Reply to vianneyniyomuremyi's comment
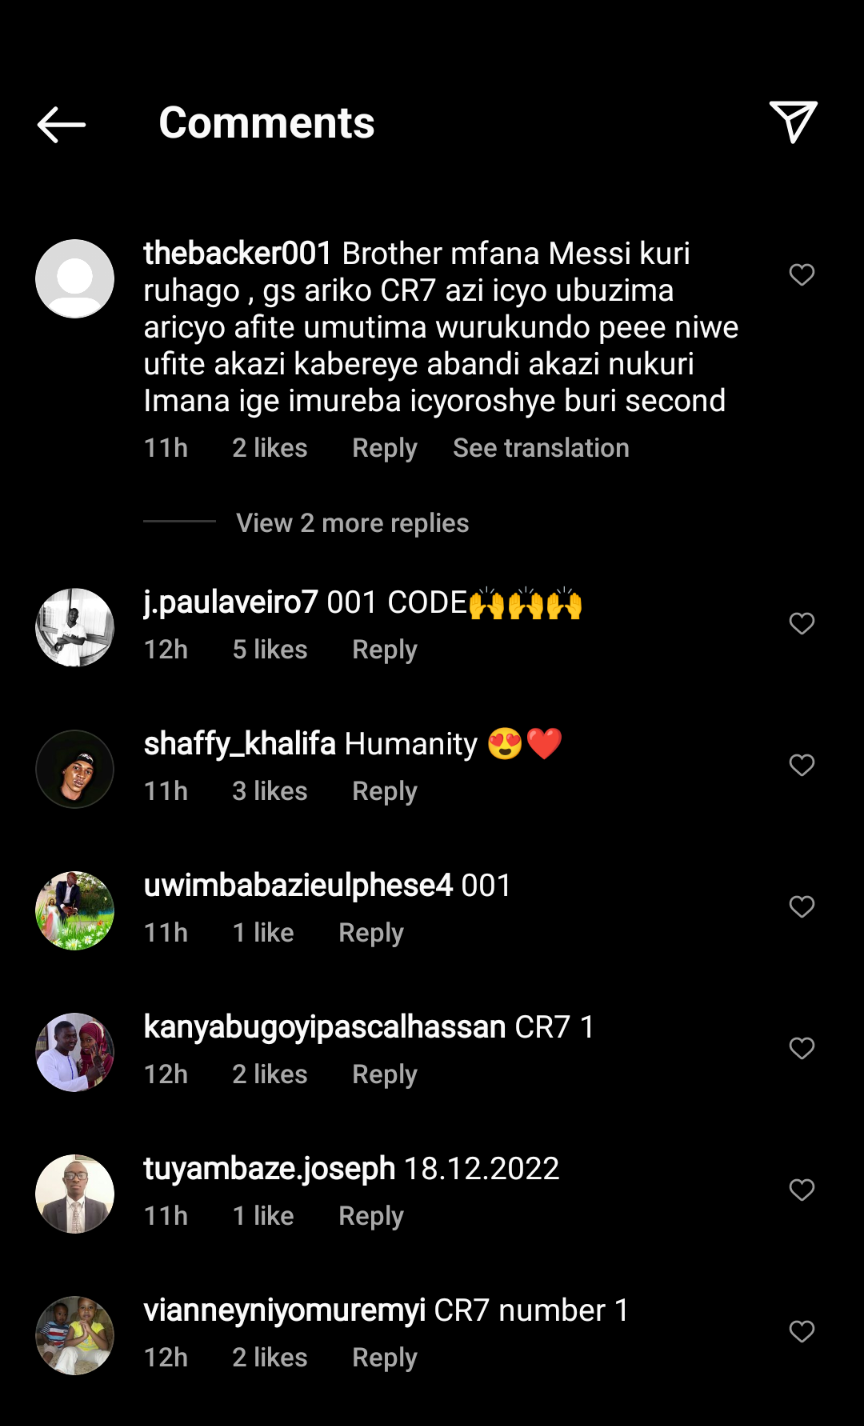 coord(384,1358)
